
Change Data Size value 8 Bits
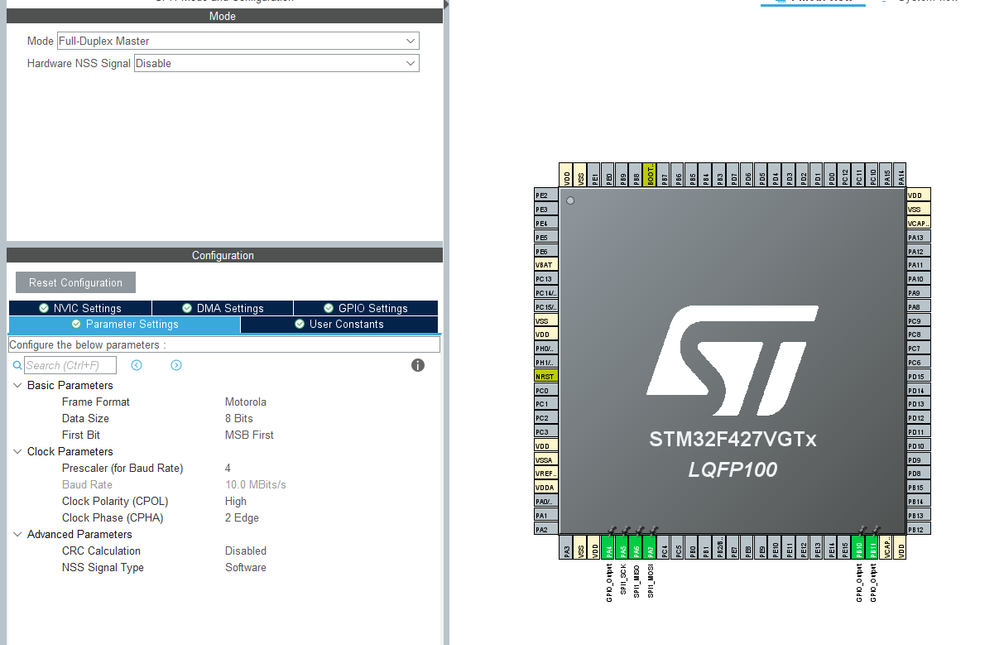239,418
